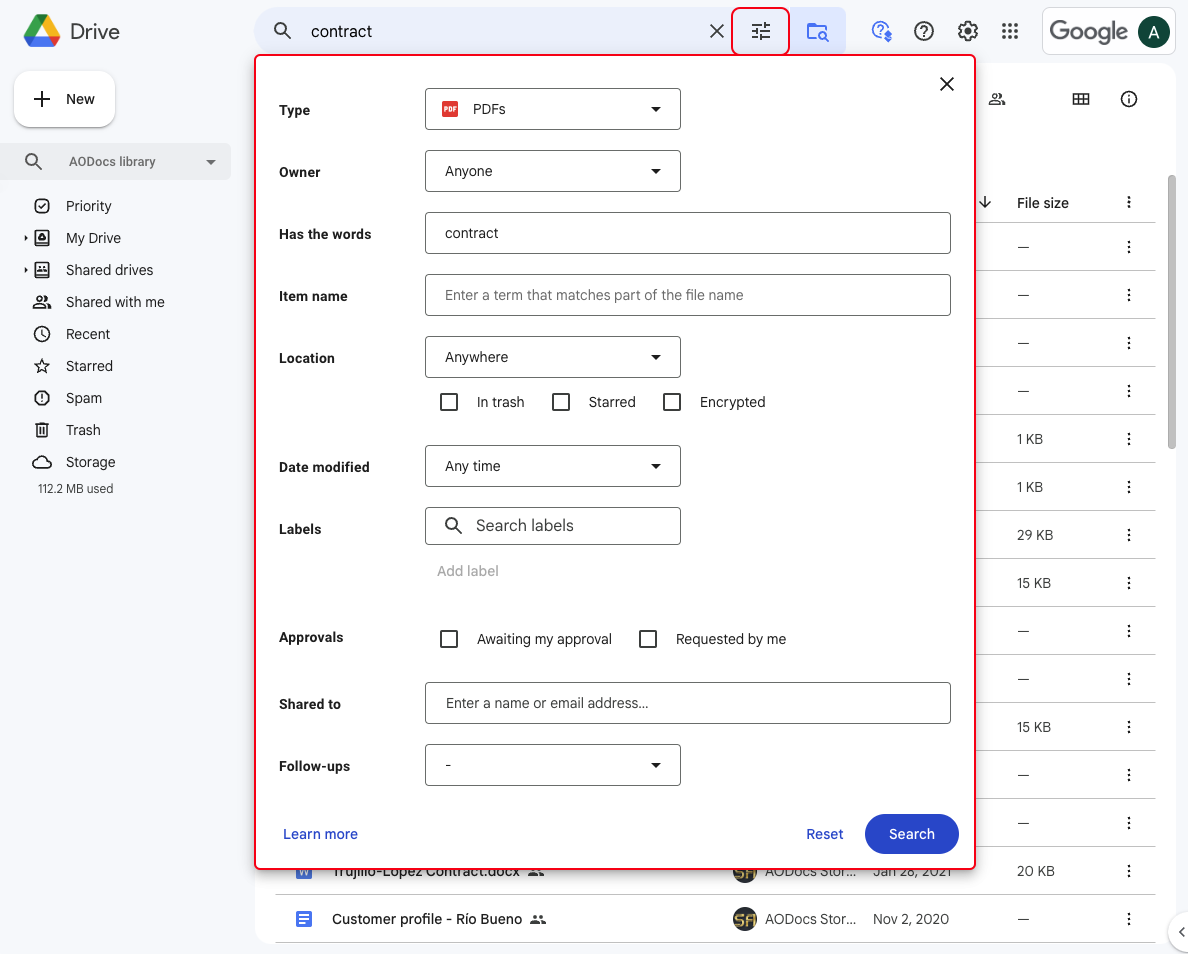Open the Customer profile - Río Bueno file

click(x=427, y=919)
